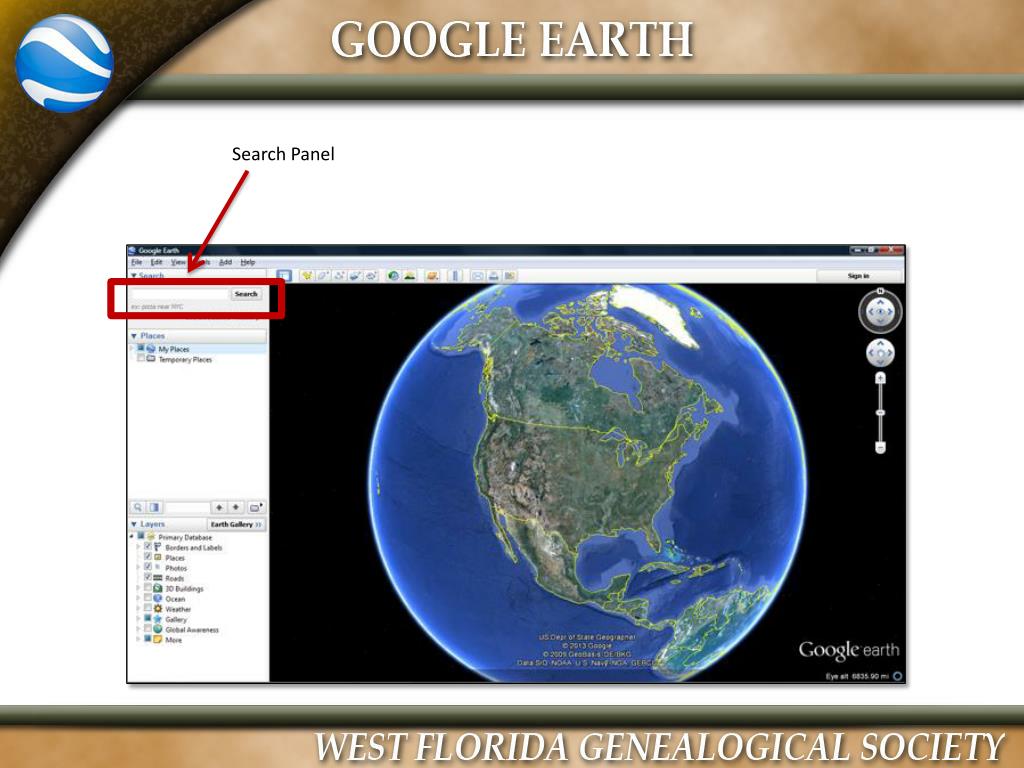Click the Places filter text field
The image size is (1024, 768).
click(x=187, y=507)
